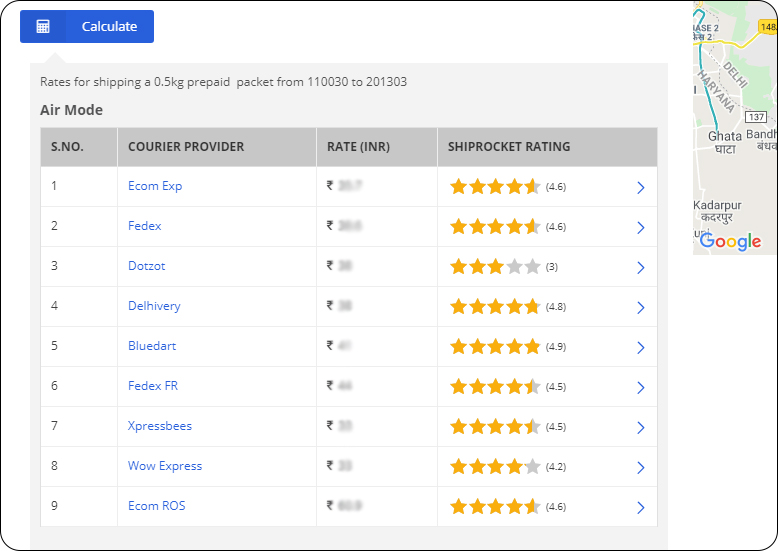
Task: Expand the Dotzot row chevron
Action: 641,268
